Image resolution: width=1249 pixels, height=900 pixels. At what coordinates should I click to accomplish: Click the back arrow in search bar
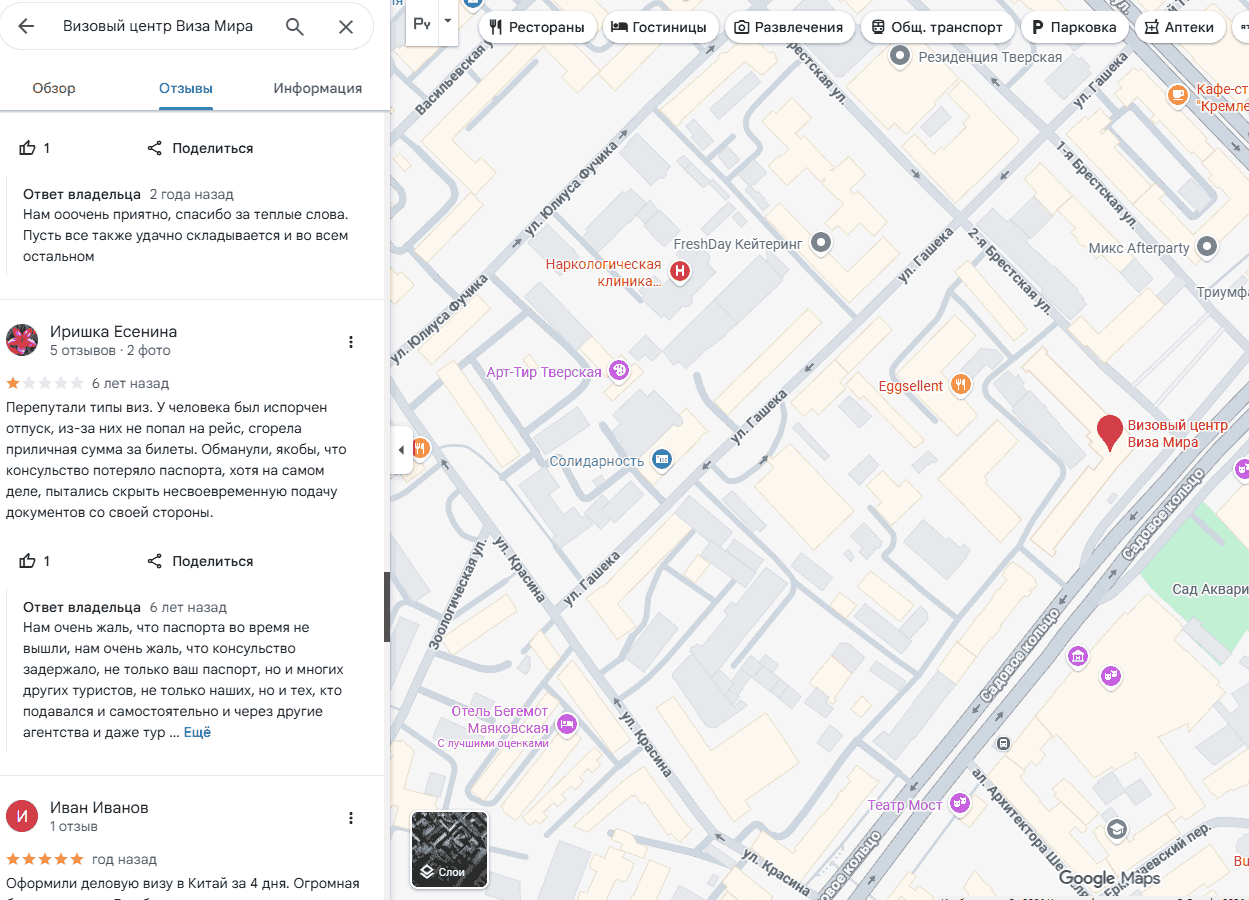pyautogui.click(x=27, y=27)
